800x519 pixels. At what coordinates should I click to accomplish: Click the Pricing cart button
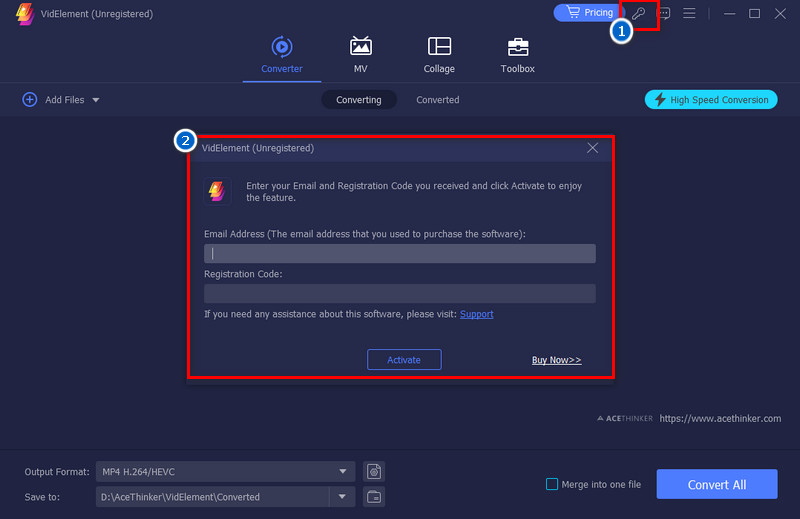point(587,13)
